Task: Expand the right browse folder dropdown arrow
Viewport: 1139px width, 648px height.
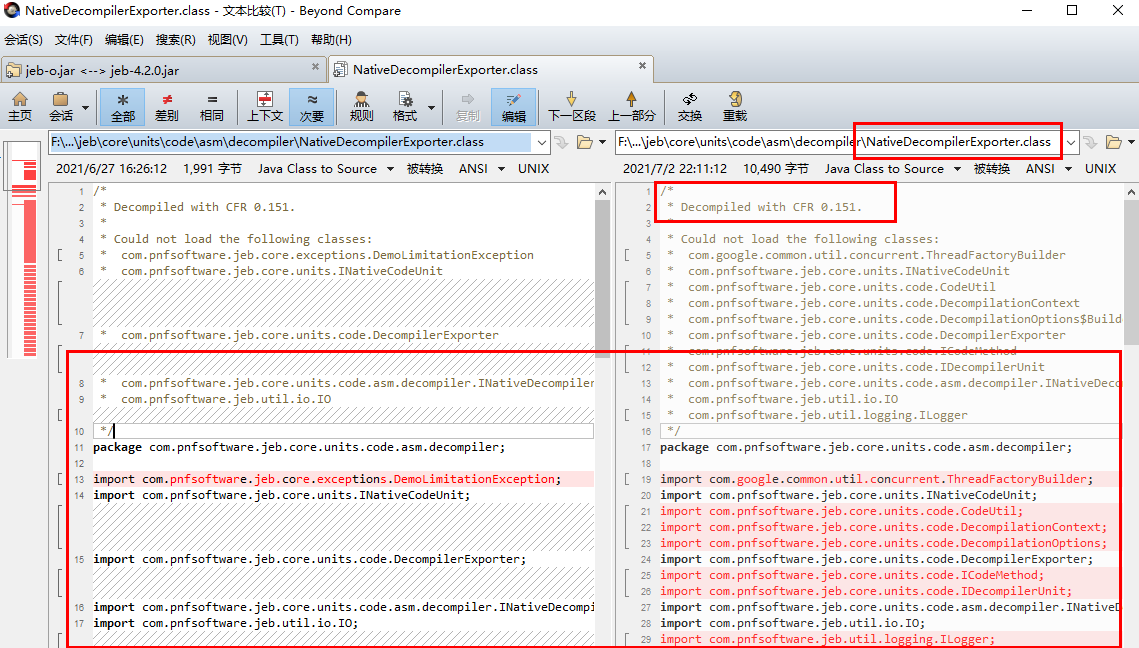Action: (1131, 142)
